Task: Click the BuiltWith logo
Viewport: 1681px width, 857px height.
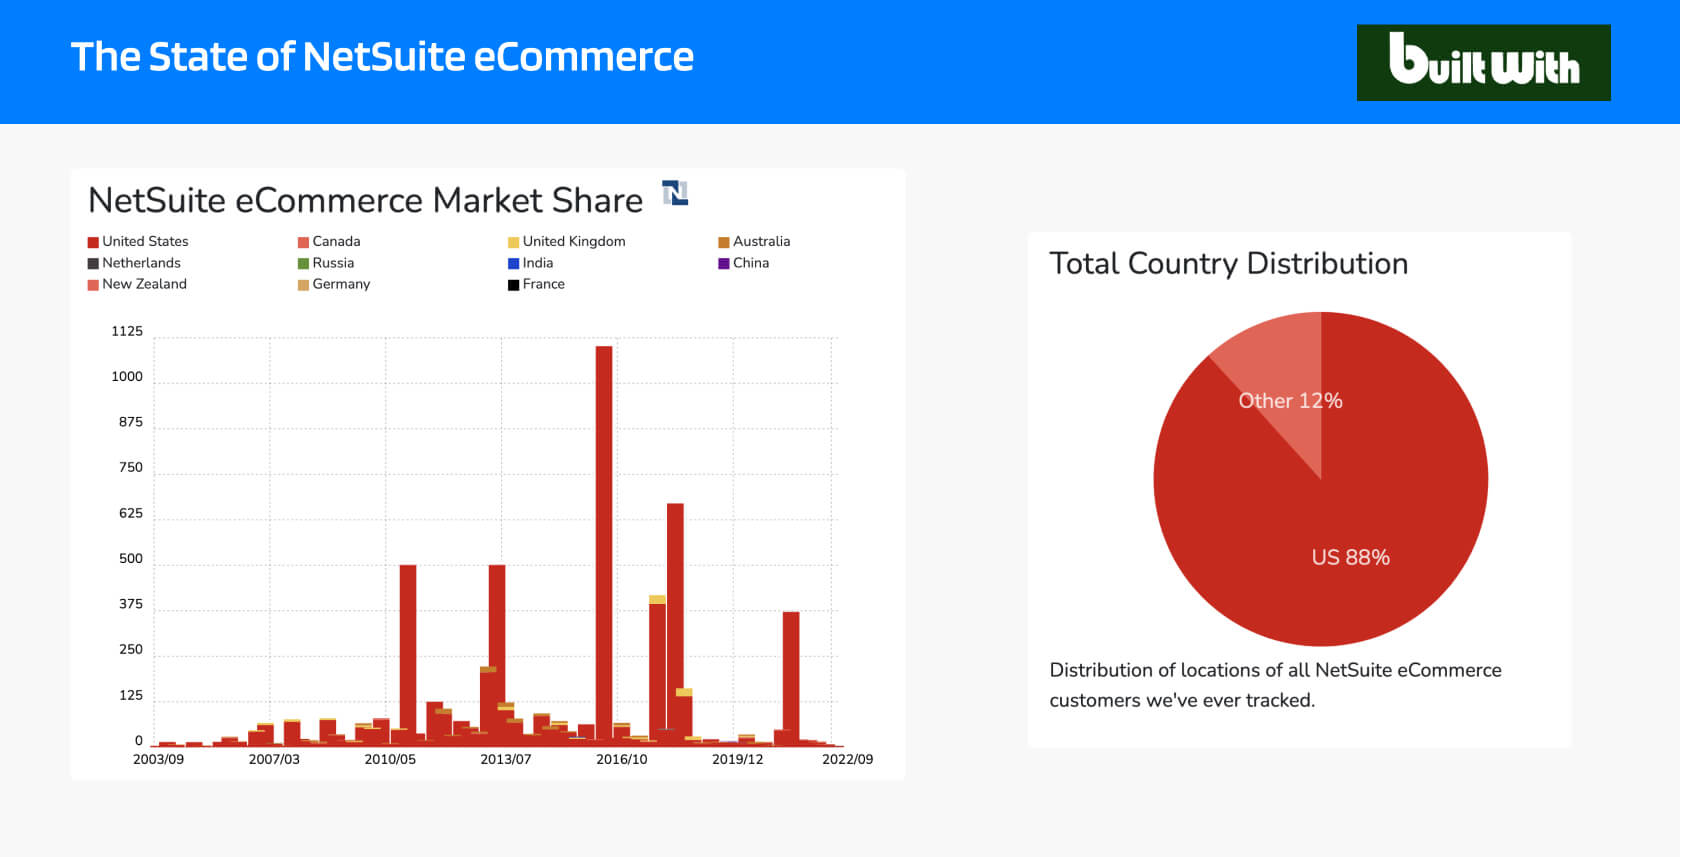Action: (1483, 62)
